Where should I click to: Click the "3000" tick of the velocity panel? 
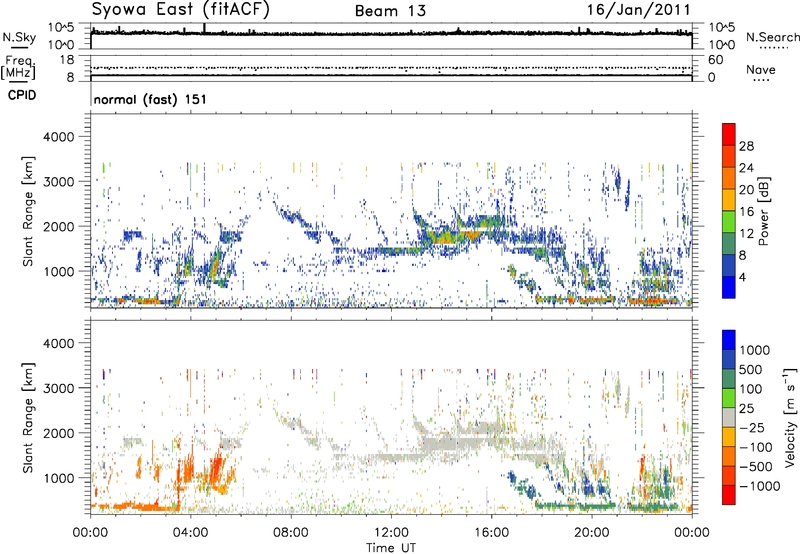58,388
